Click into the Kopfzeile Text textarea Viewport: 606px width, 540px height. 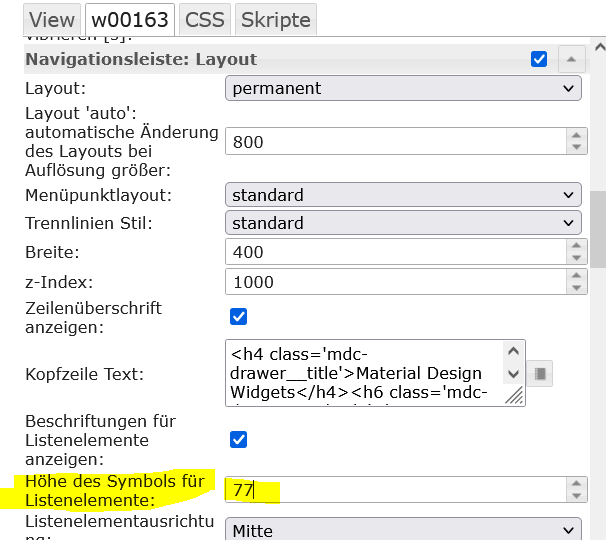click(365, 373)
